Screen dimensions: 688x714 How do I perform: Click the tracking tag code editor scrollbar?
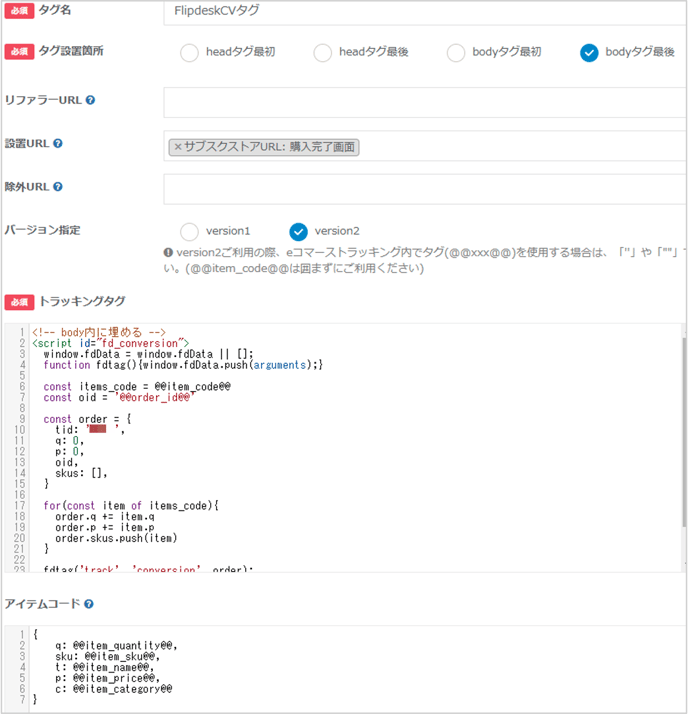click(684, 433)
